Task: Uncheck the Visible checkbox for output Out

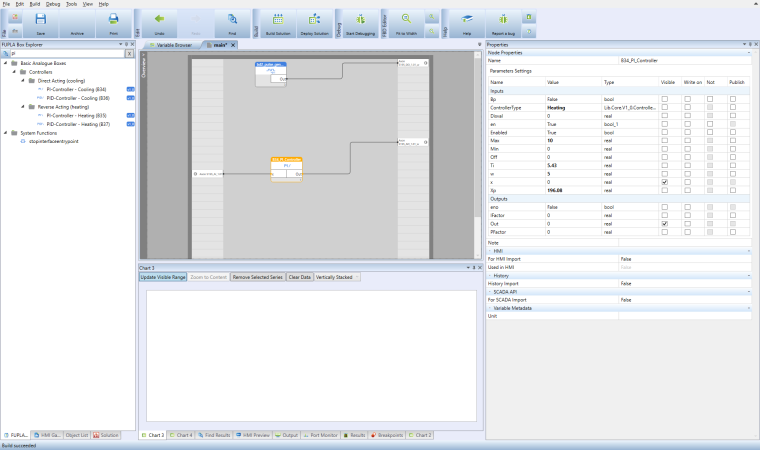Action: [x=665, y=223]
